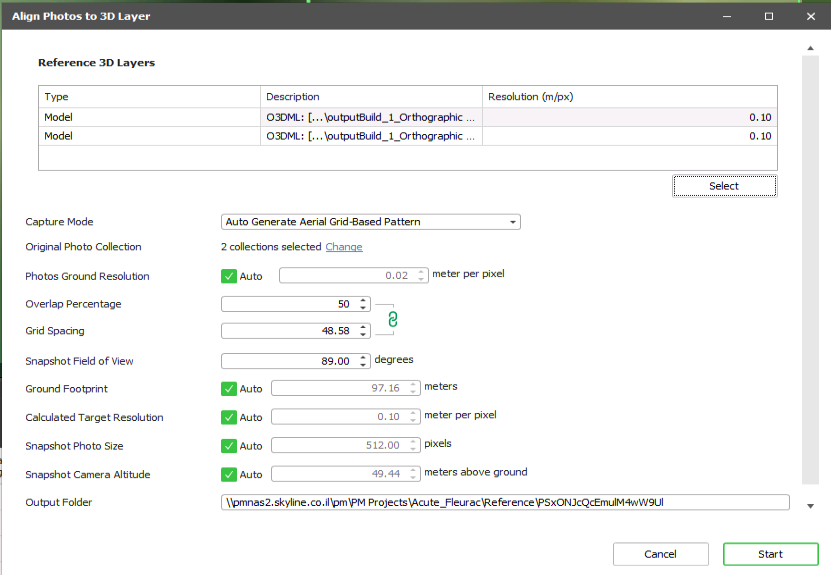This screenshot has width=831, height=575.
Task: Click the Select button for reference layers
Action: pos(724,186)
